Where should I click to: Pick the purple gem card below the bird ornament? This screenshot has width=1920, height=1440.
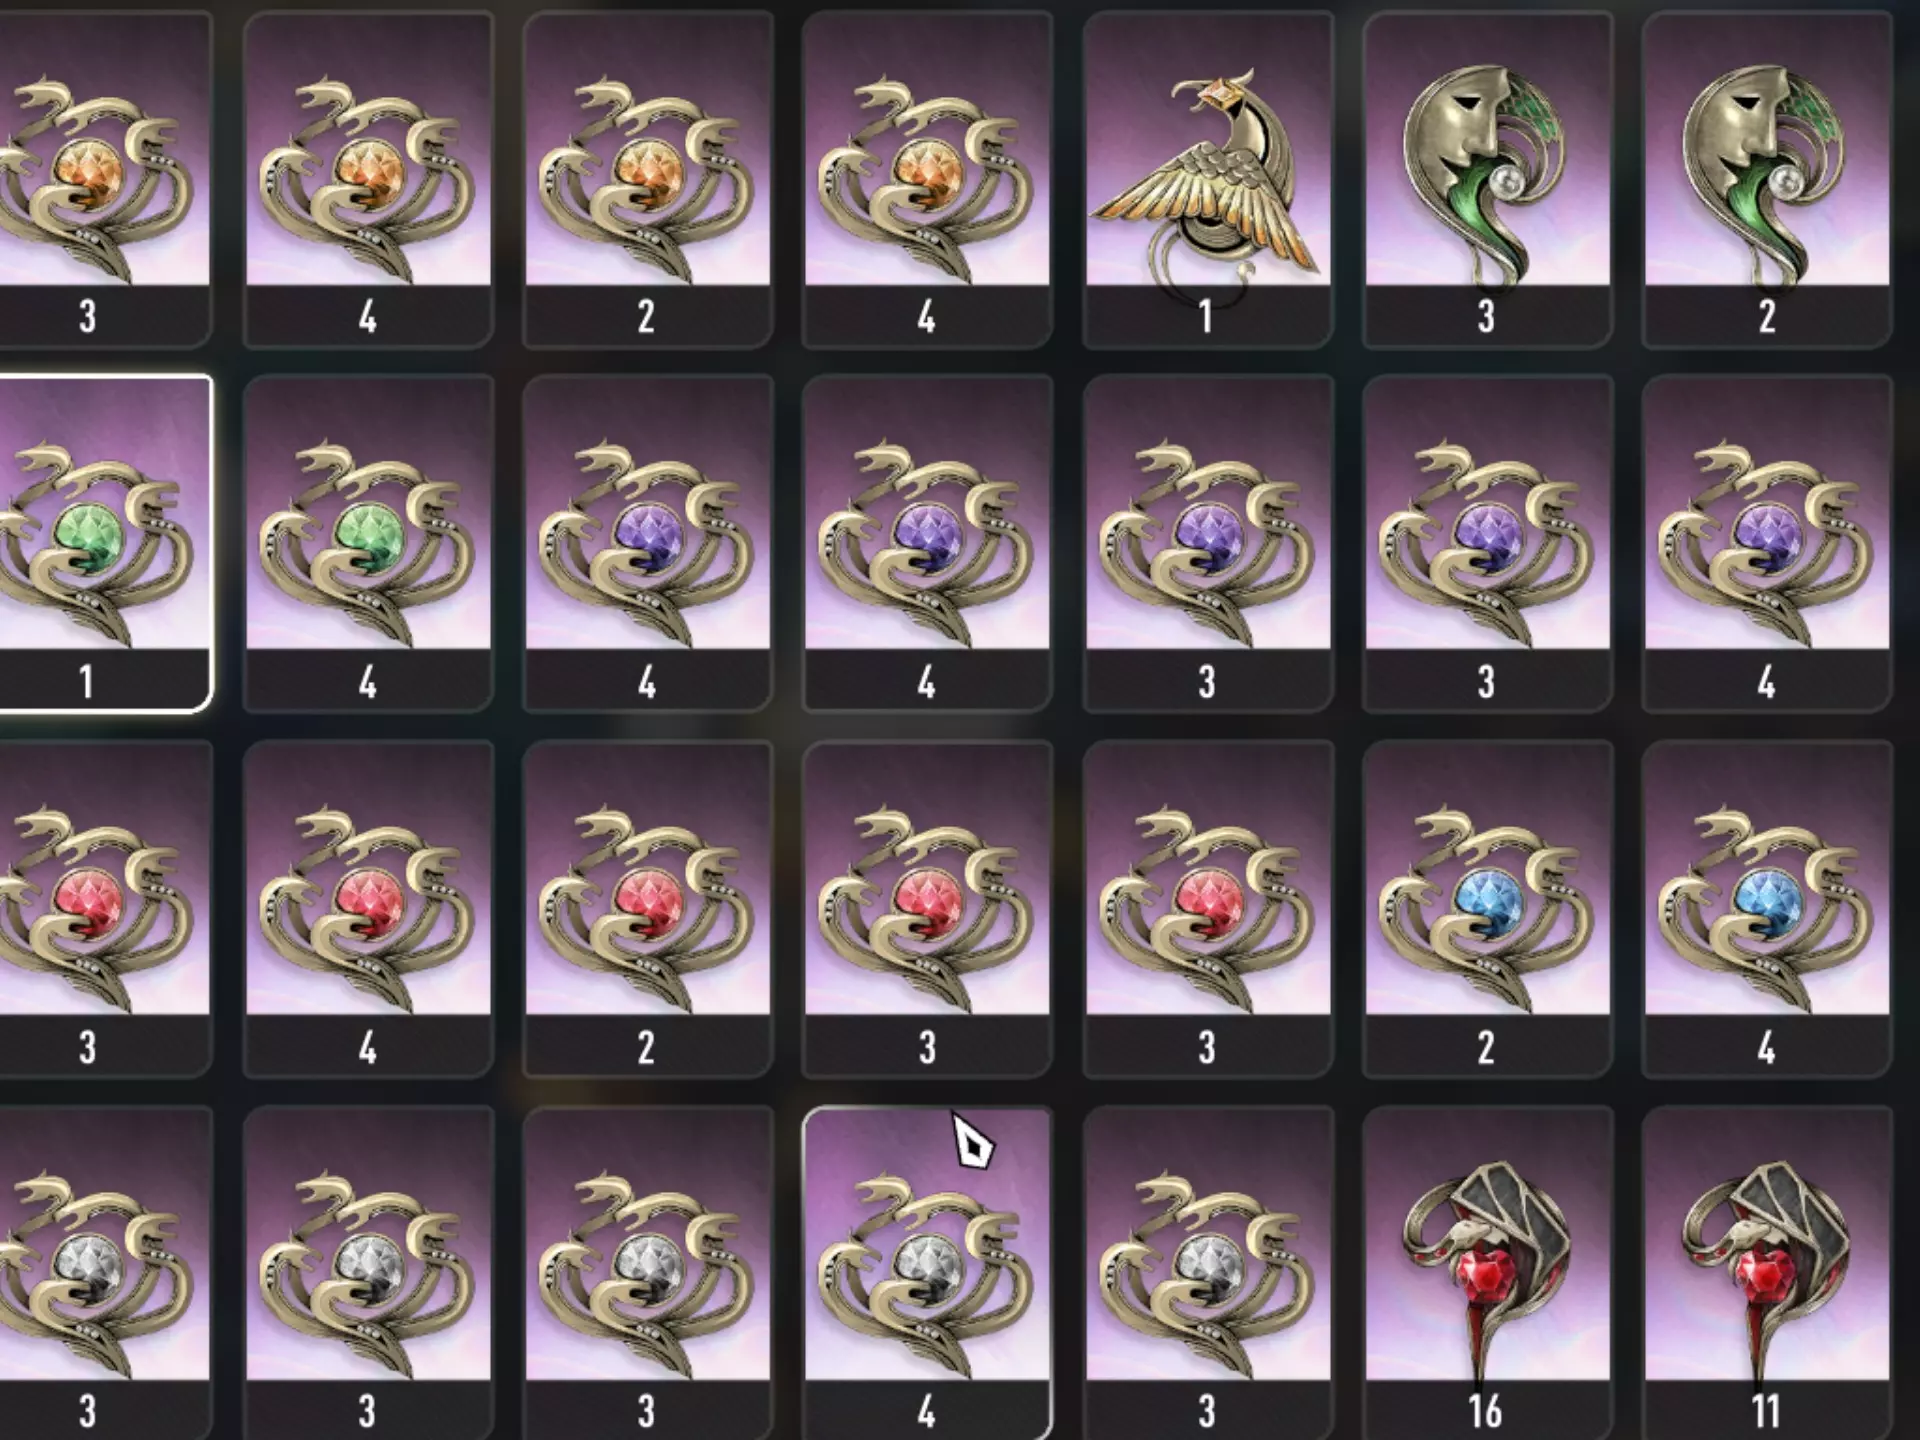[1207, 544]
